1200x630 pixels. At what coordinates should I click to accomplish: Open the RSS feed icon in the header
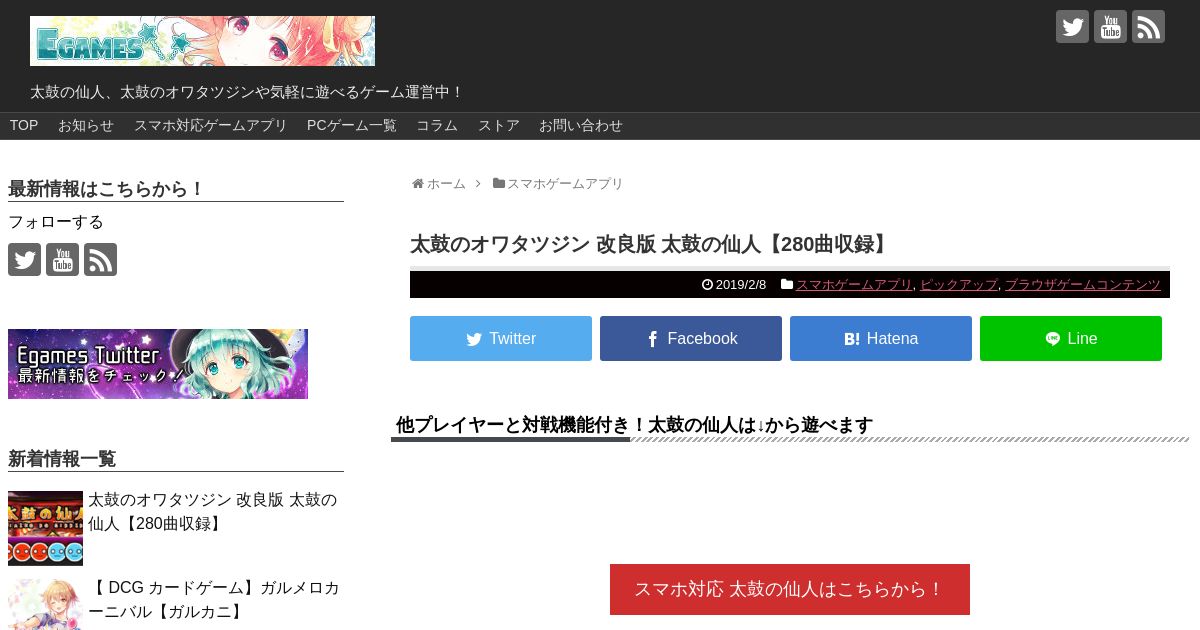pos(1148,27)
